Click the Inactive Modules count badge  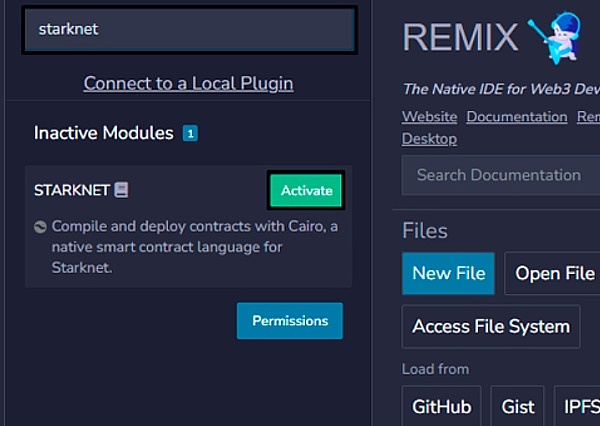[190, 133]
